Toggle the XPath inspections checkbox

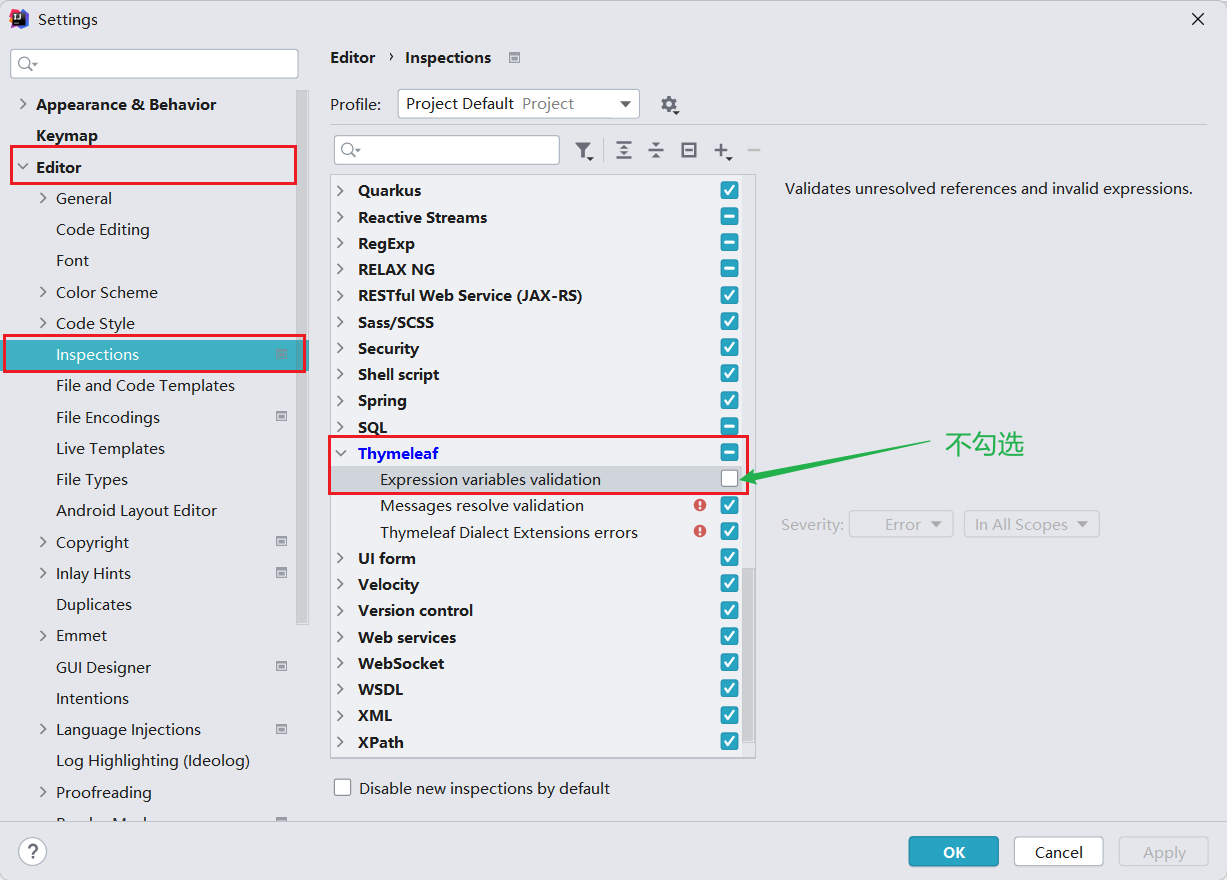(x=729, y=741)
